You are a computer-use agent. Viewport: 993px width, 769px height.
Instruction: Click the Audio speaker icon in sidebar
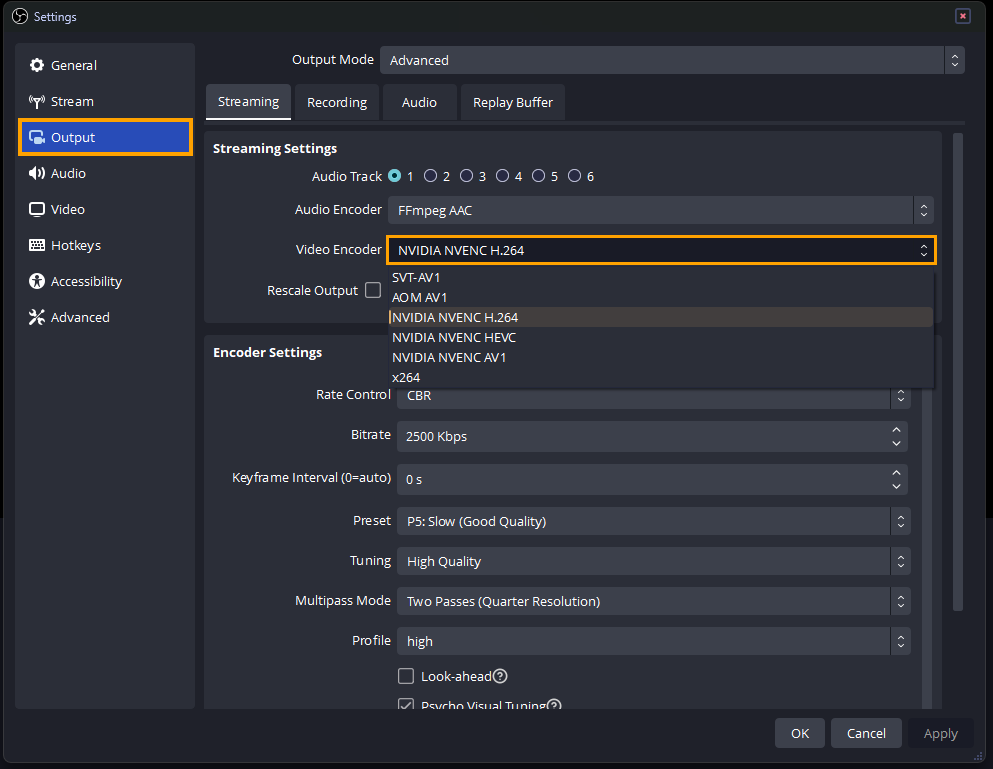(37, 174)
